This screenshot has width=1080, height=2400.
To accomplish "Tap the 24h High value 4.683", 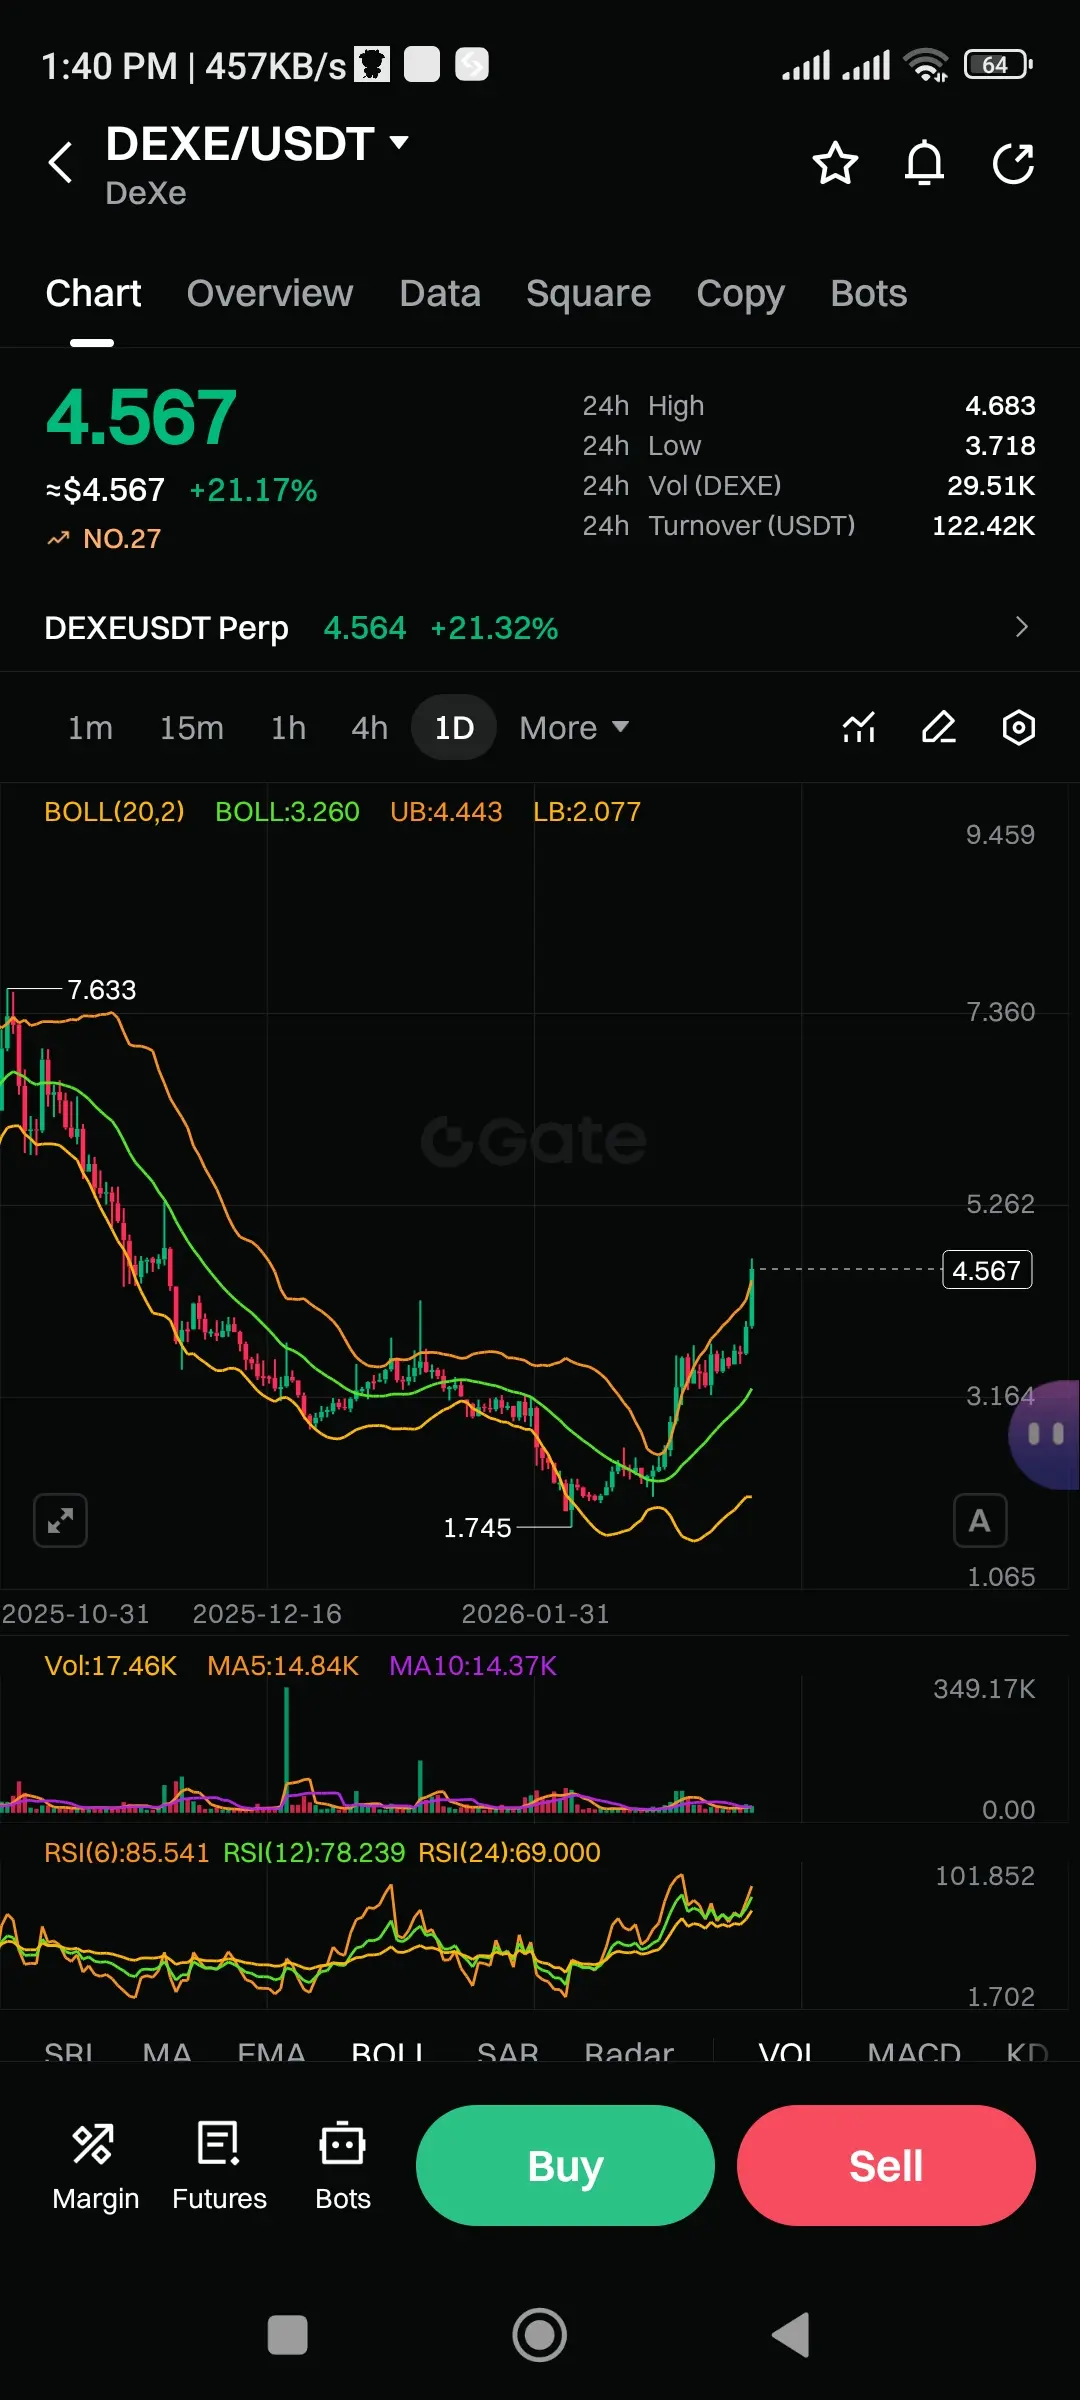I will tap(1000, 406).
